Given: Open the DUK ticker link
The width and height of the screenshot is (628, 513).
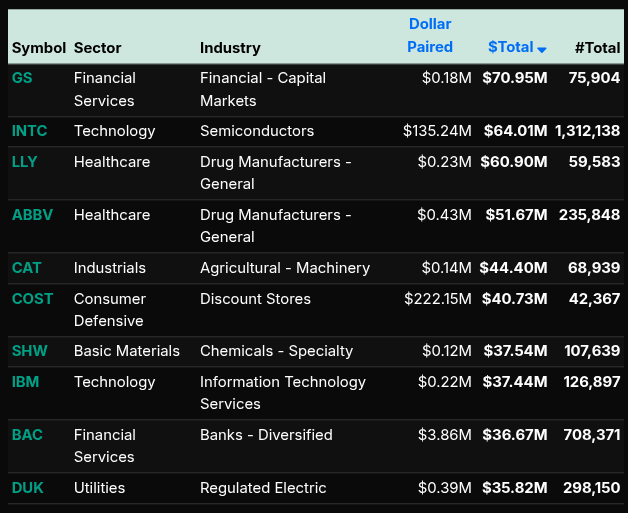Looking at the screenshot, I should 28,488.
